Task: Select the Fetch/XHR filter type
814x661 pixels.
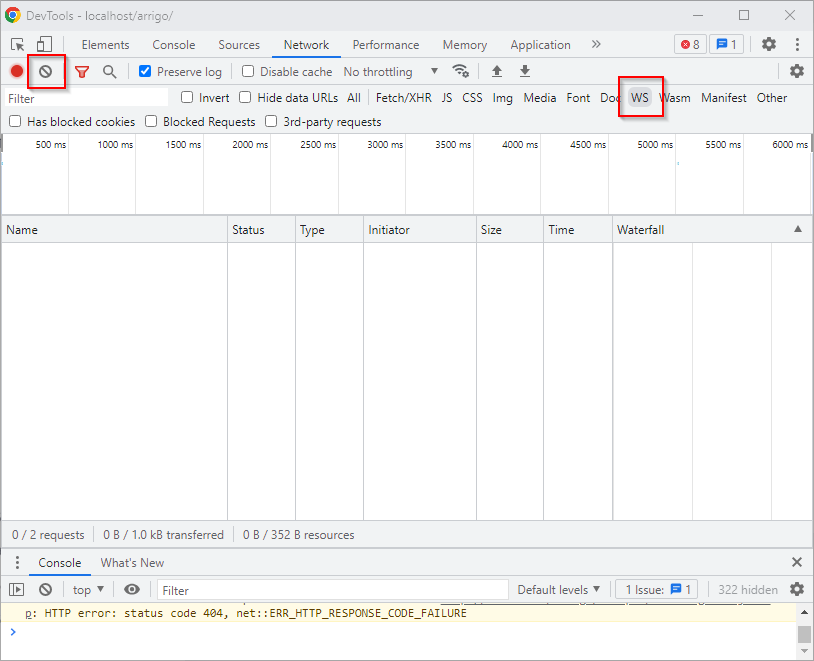Action: [403, 98]
